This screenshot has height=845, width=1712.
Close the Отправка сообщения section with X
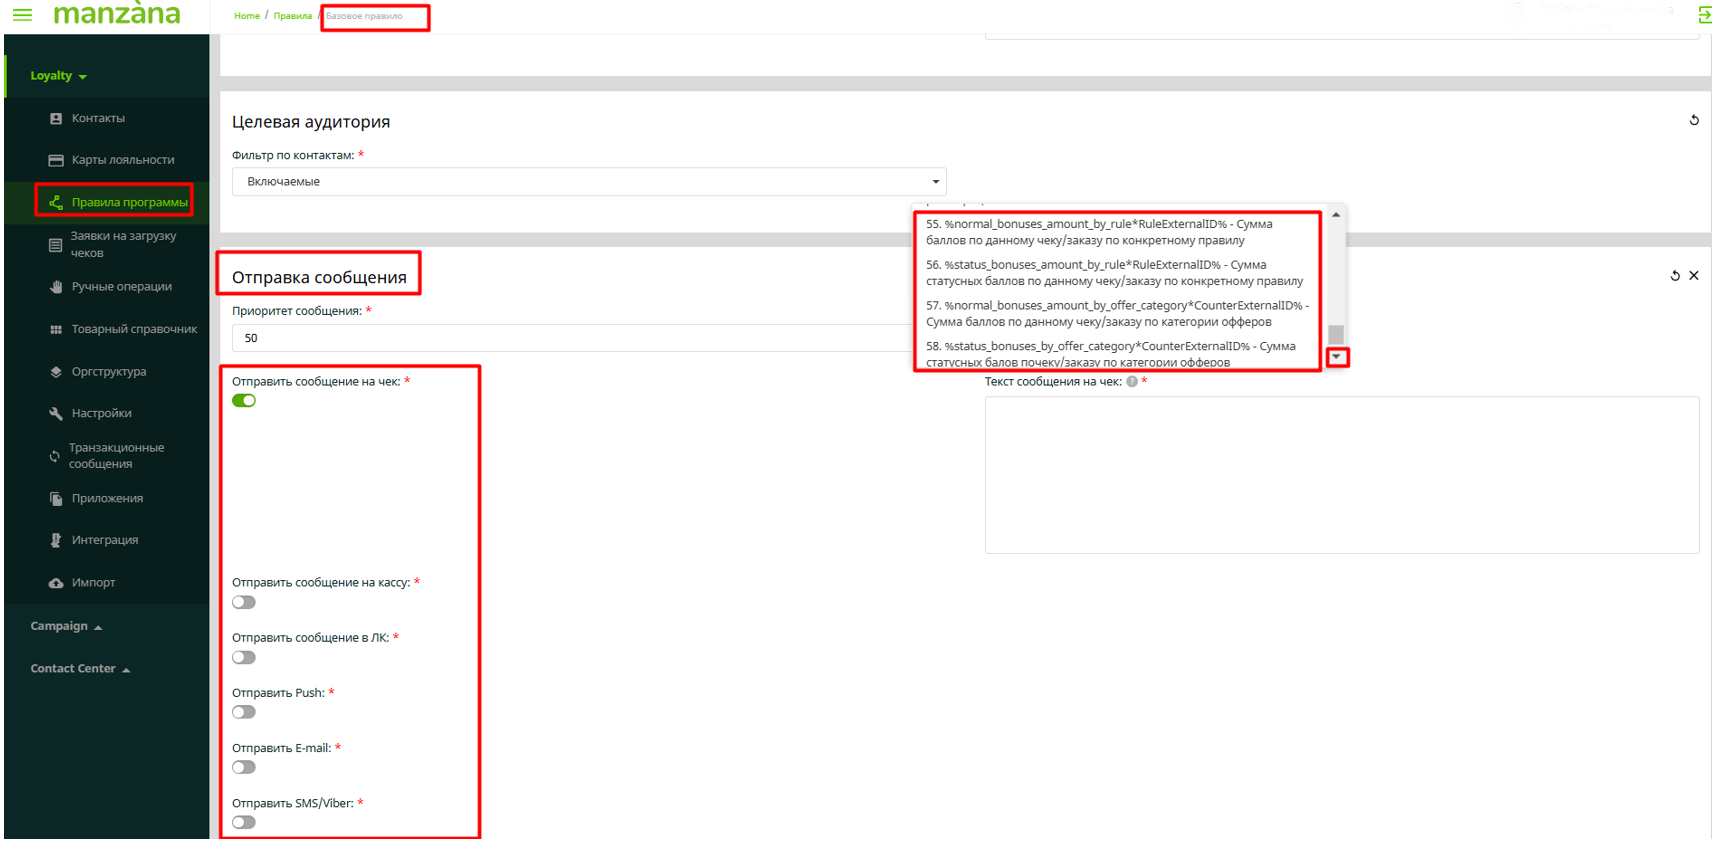(x=1694, y=276)
